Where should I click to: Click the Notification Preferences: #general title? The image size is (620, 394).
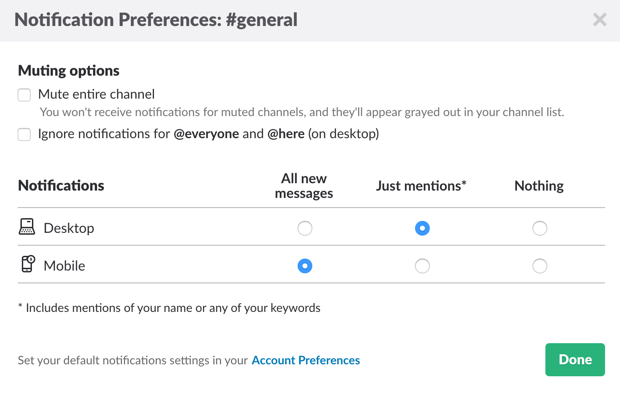[156, 20]
